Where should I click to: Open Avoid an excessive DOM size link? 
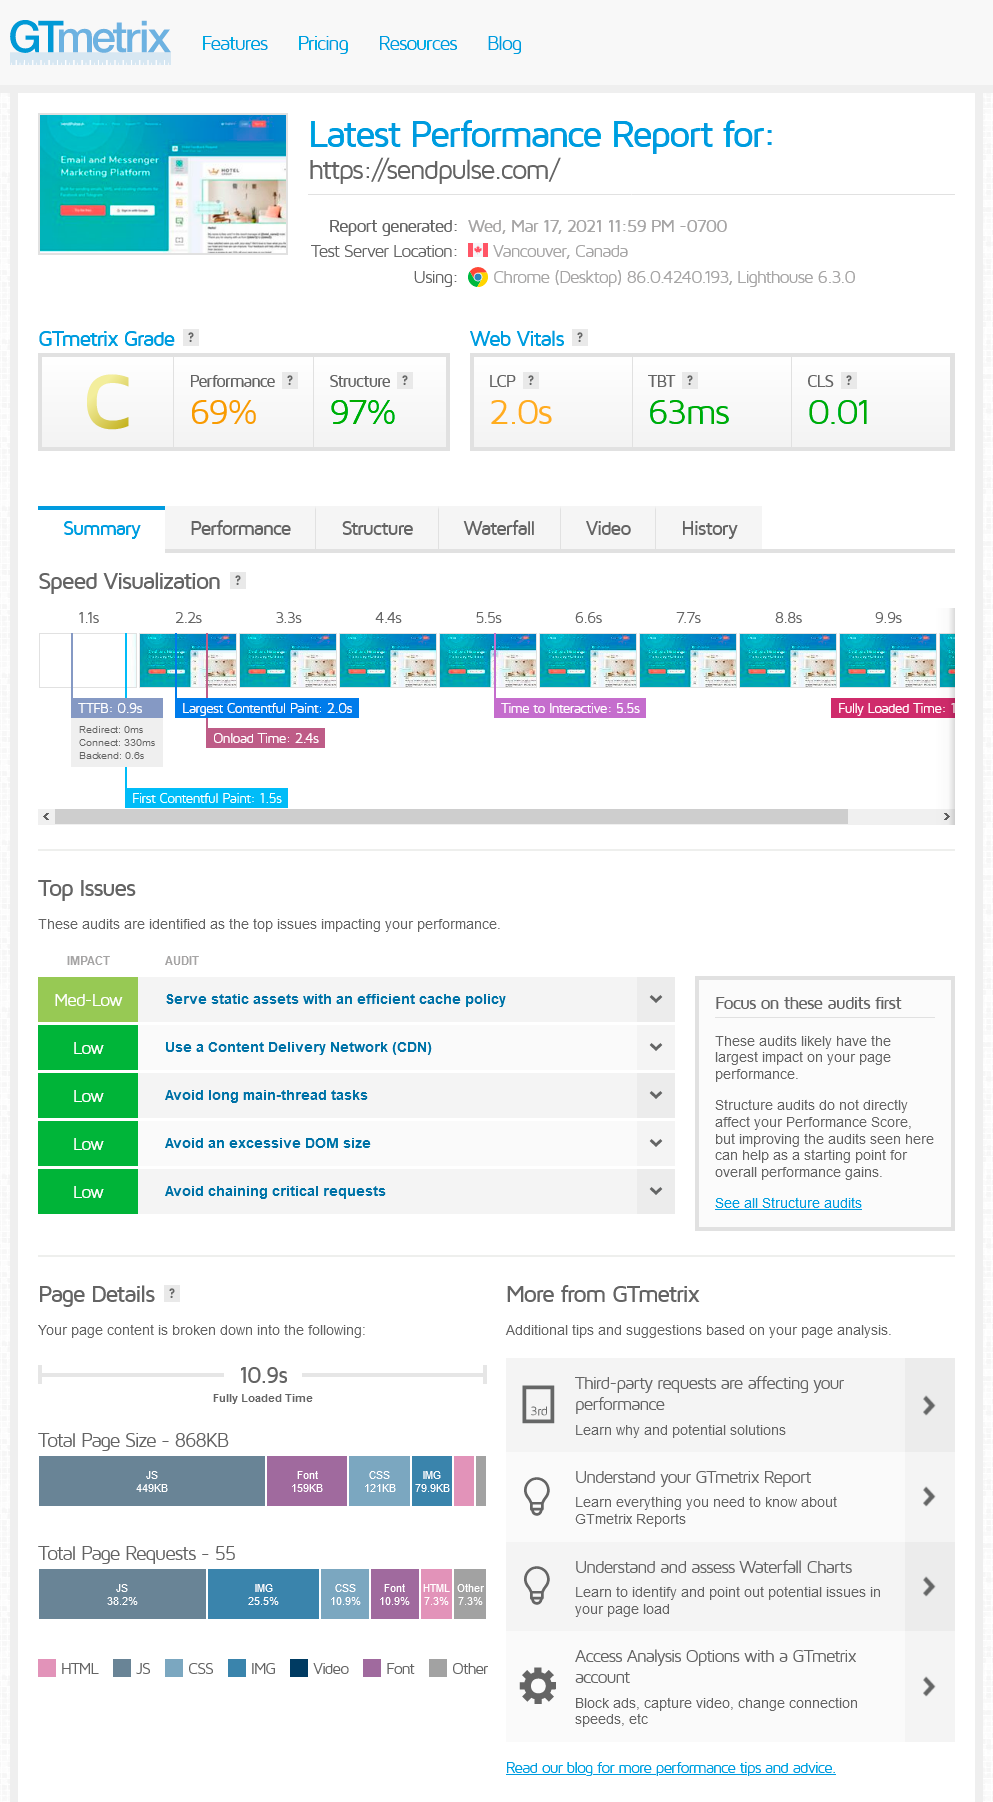[x=268, y=1143]
